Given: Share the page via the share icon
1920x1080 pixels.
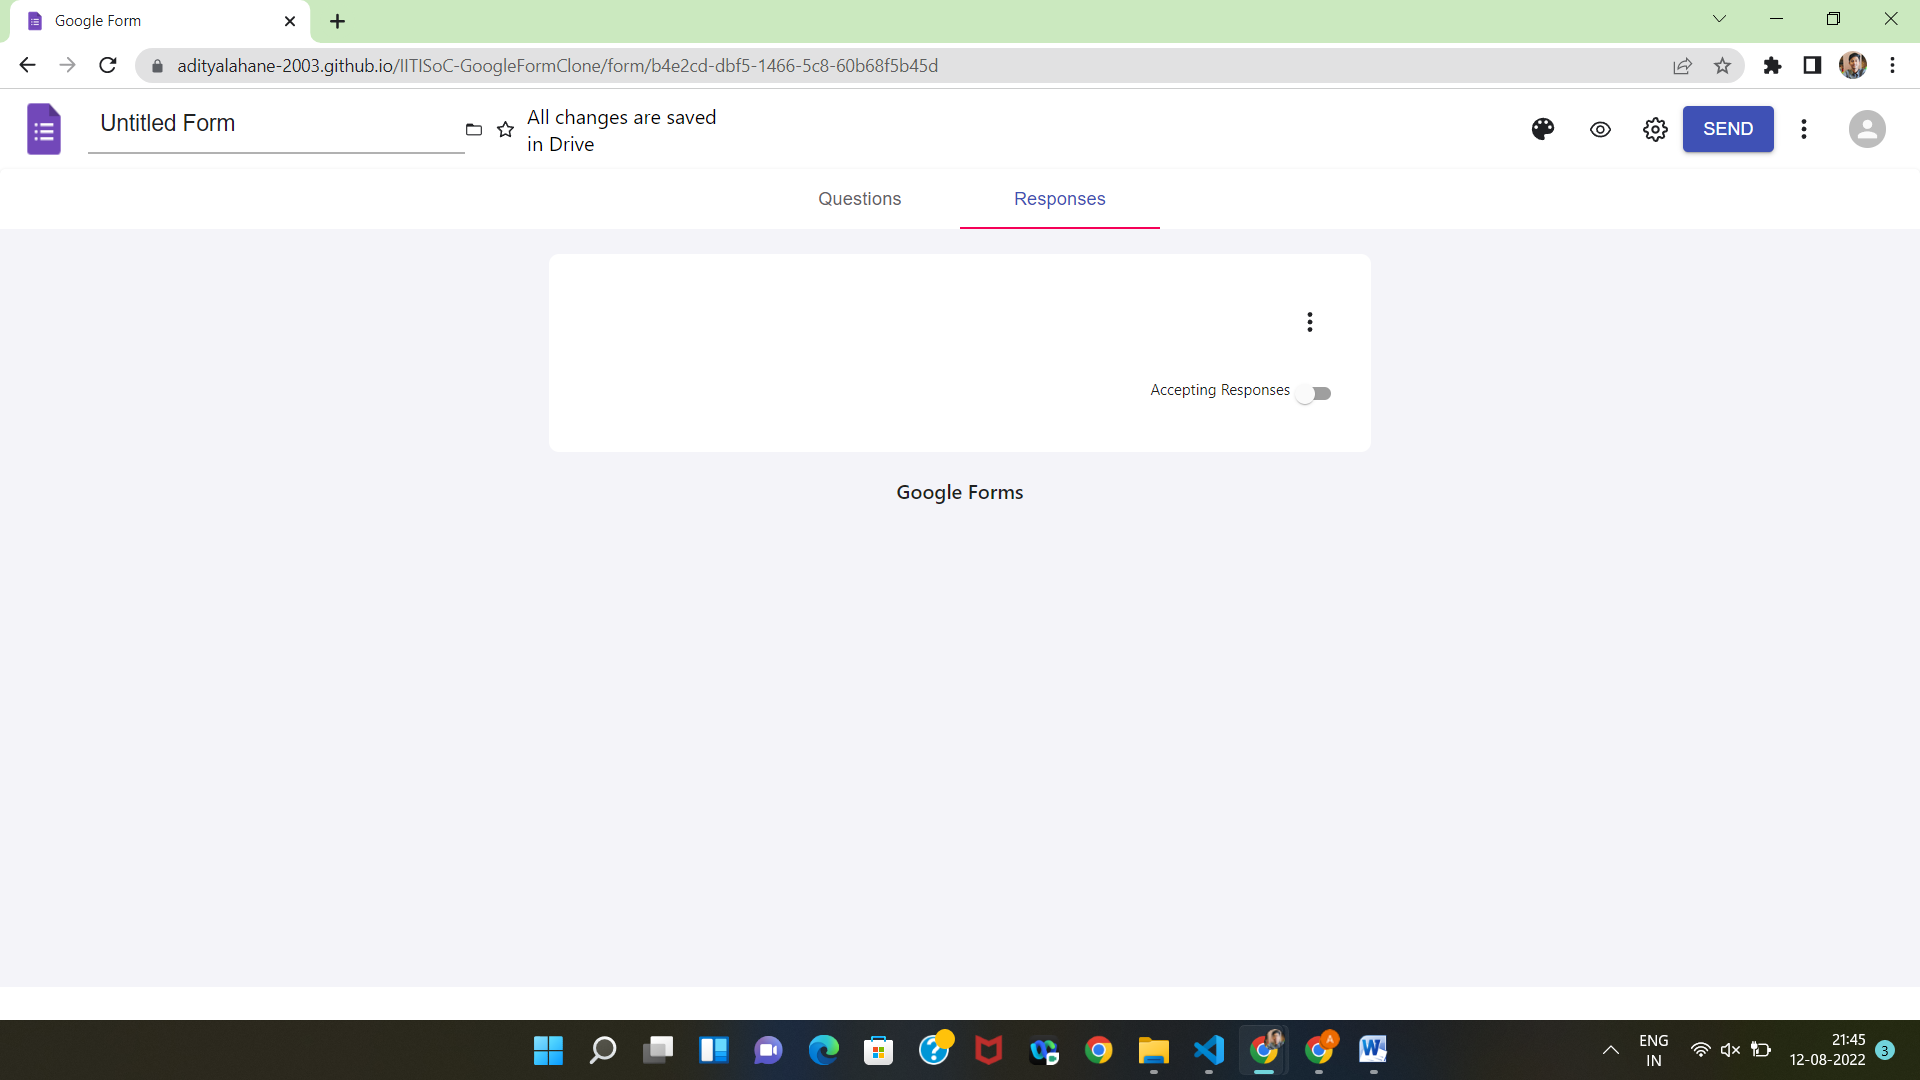Looking at the screenshot, I should [1683, 65].
